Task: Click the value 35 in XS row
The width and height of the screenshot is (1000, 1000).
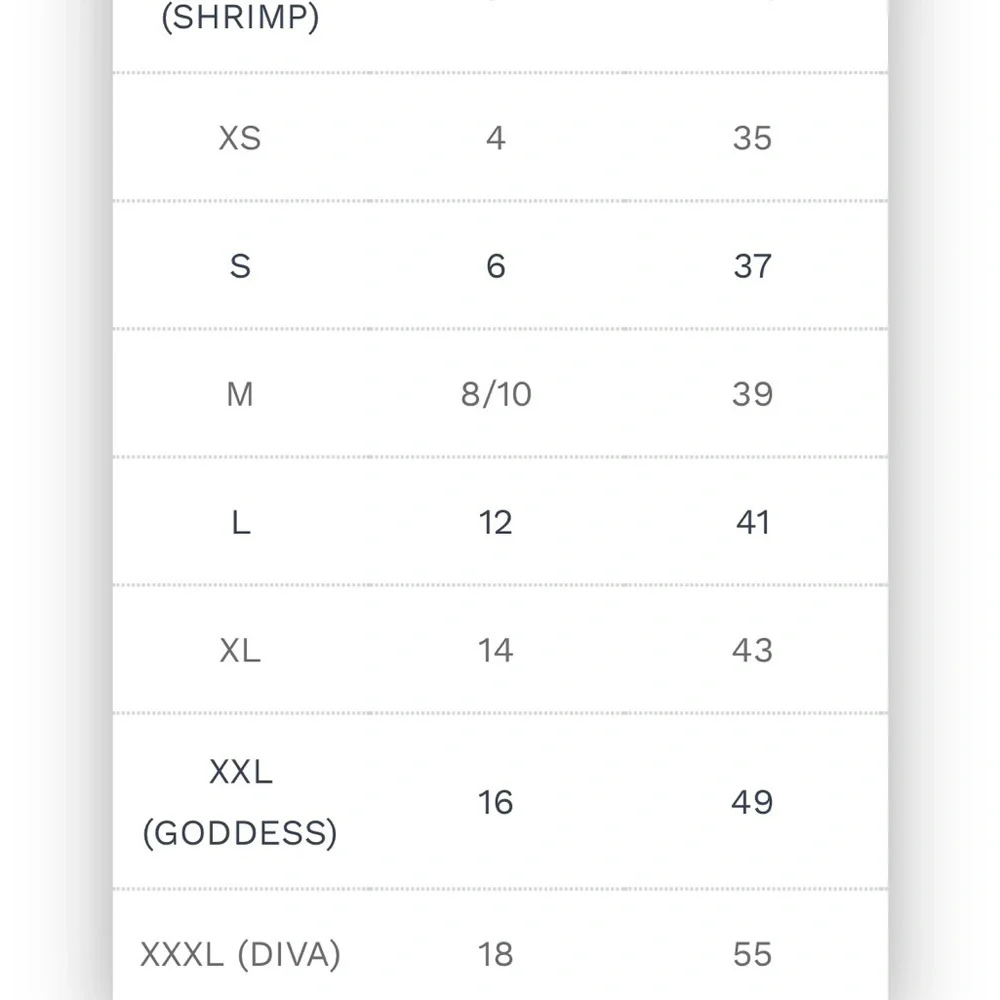Action: (752, 138)
